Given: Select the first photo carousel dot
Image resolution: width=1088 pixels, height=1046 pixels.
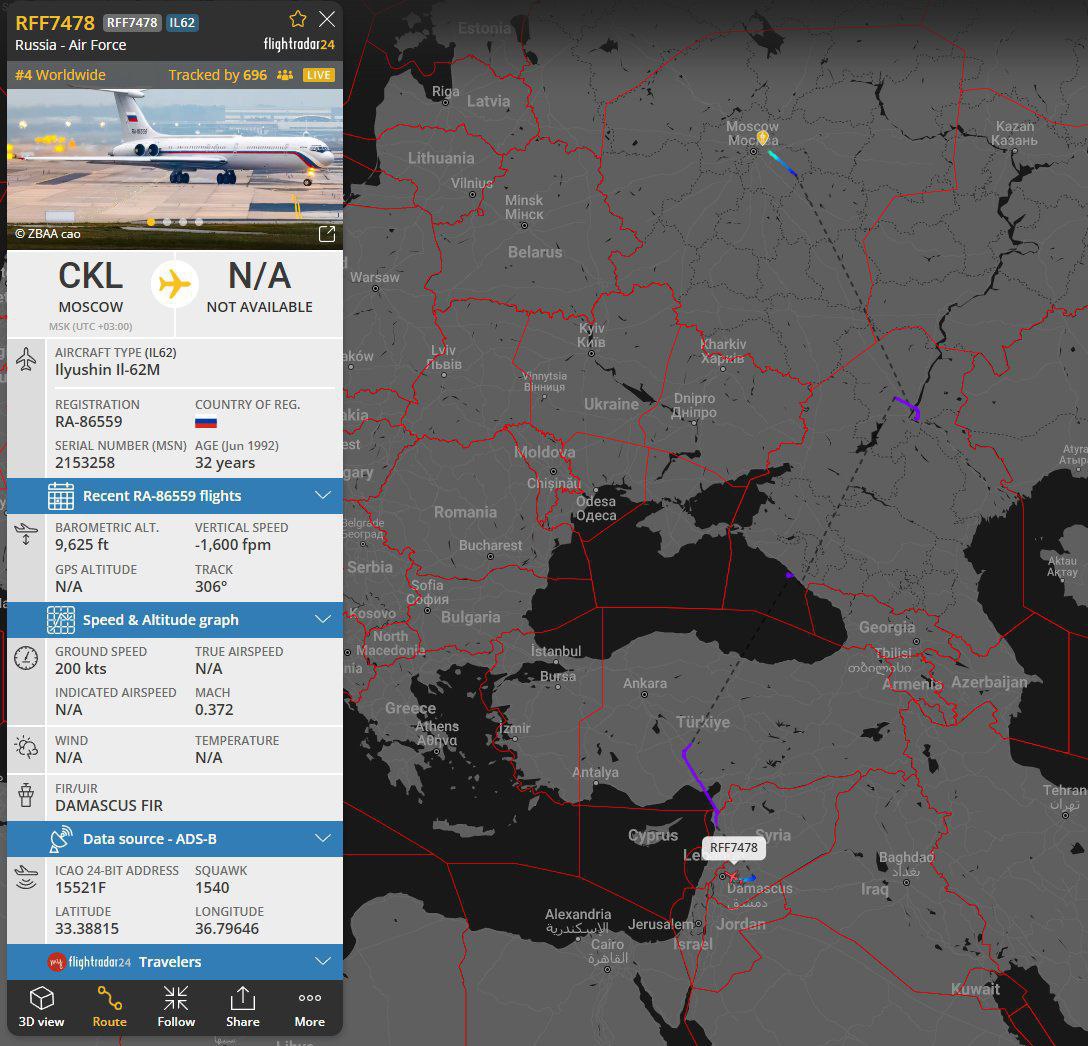Looking at the screenshot, I should (151, 222).
